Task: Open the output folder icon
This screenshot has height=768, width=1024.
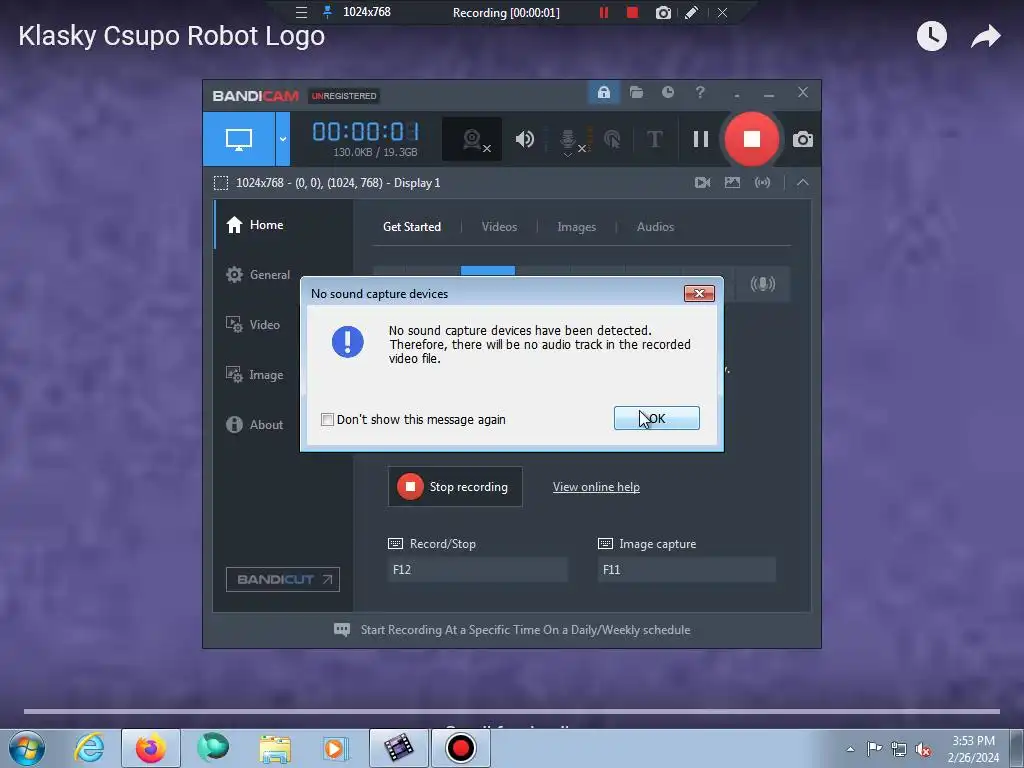Action: point(636,93)
